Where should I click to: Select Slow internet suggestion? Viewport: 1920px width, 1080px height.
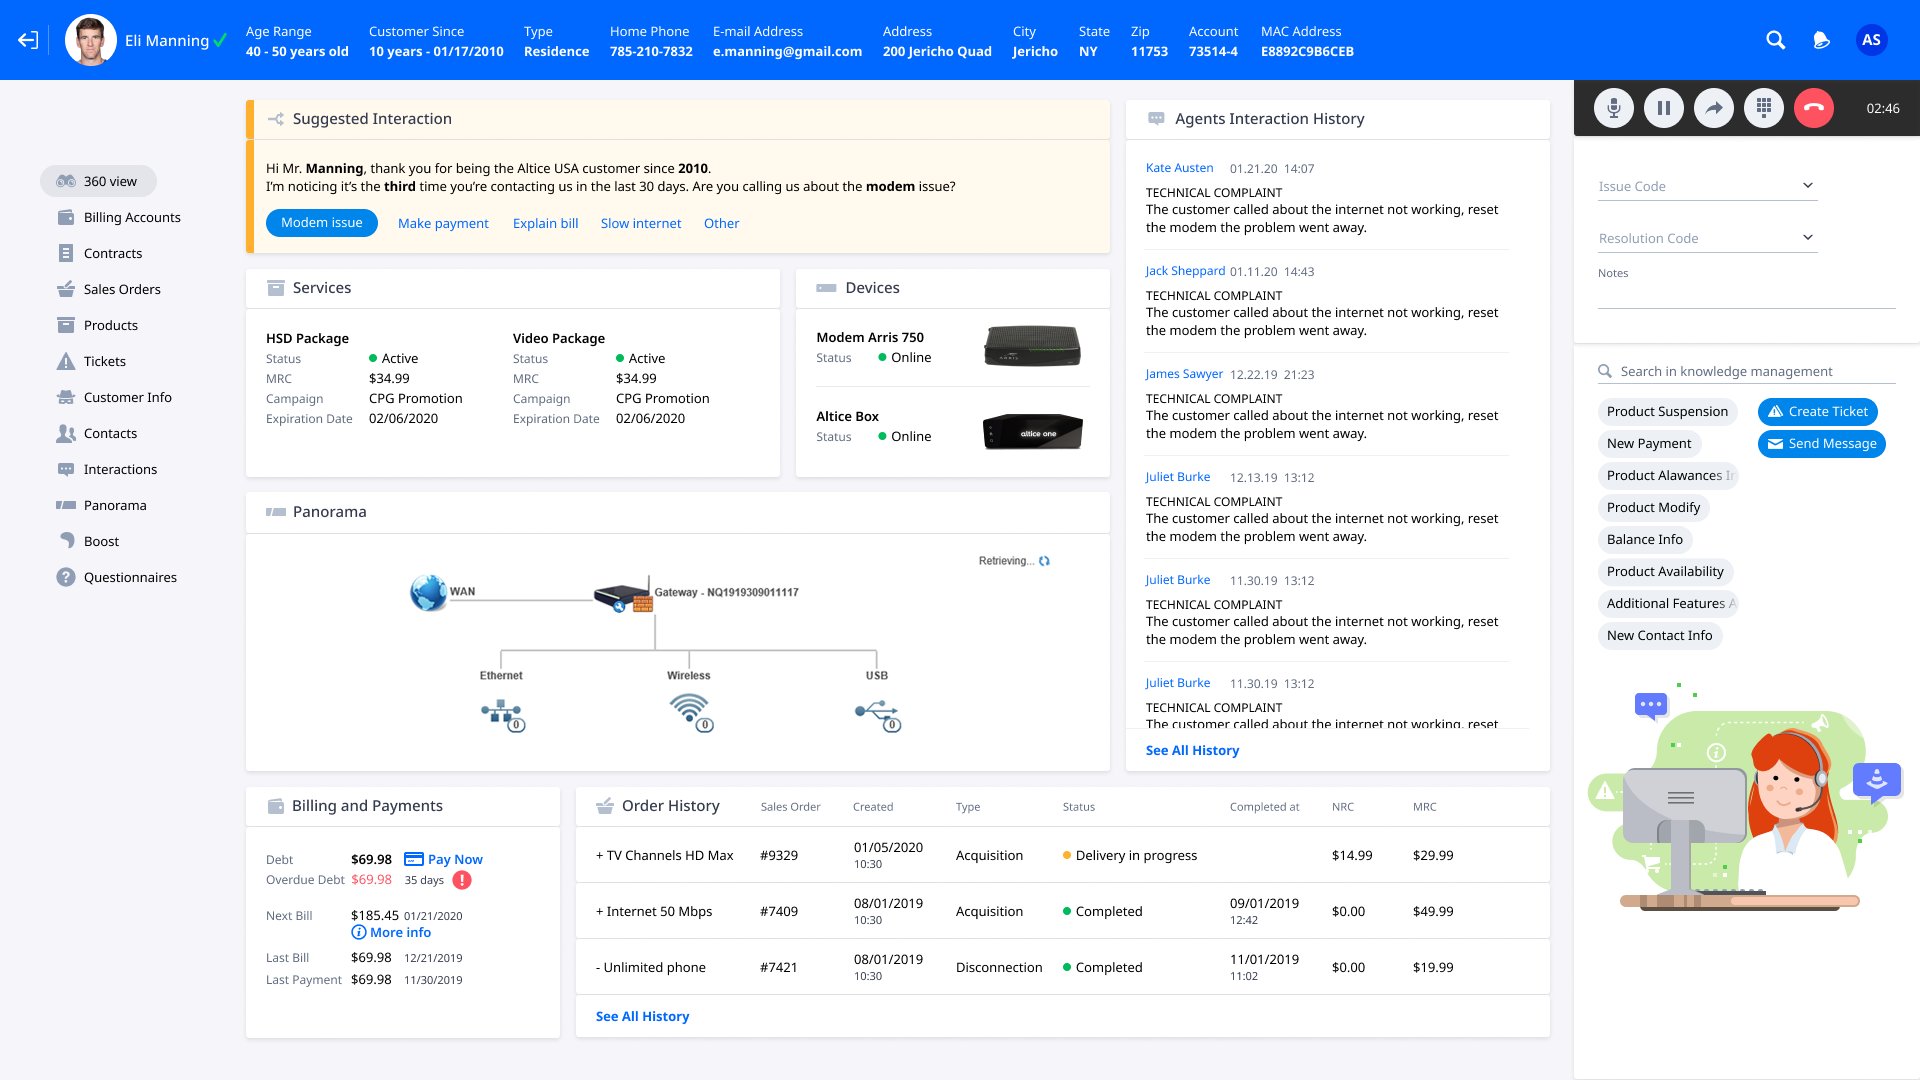coord(641,223)
